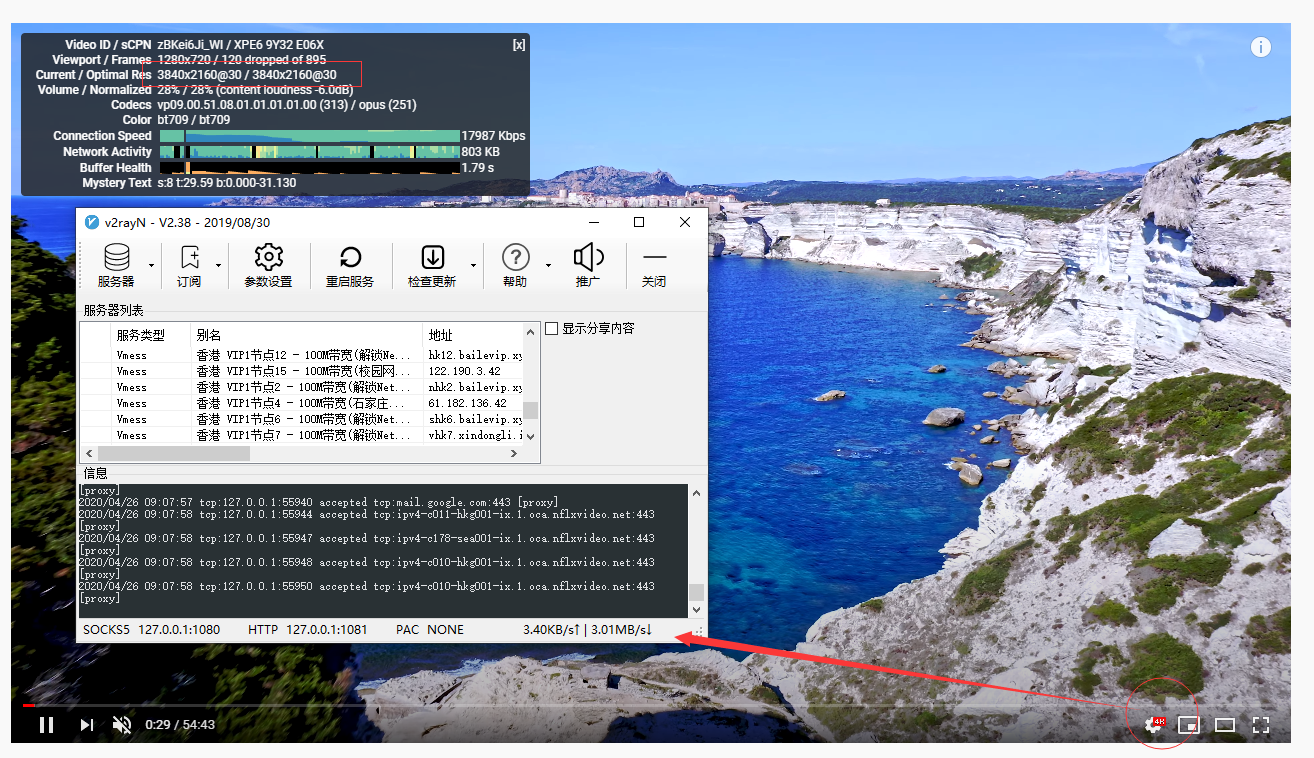Select server row 香港 VIP1节点7
The height and width of the screenshot is (758, 1314).
click(302, 435)
